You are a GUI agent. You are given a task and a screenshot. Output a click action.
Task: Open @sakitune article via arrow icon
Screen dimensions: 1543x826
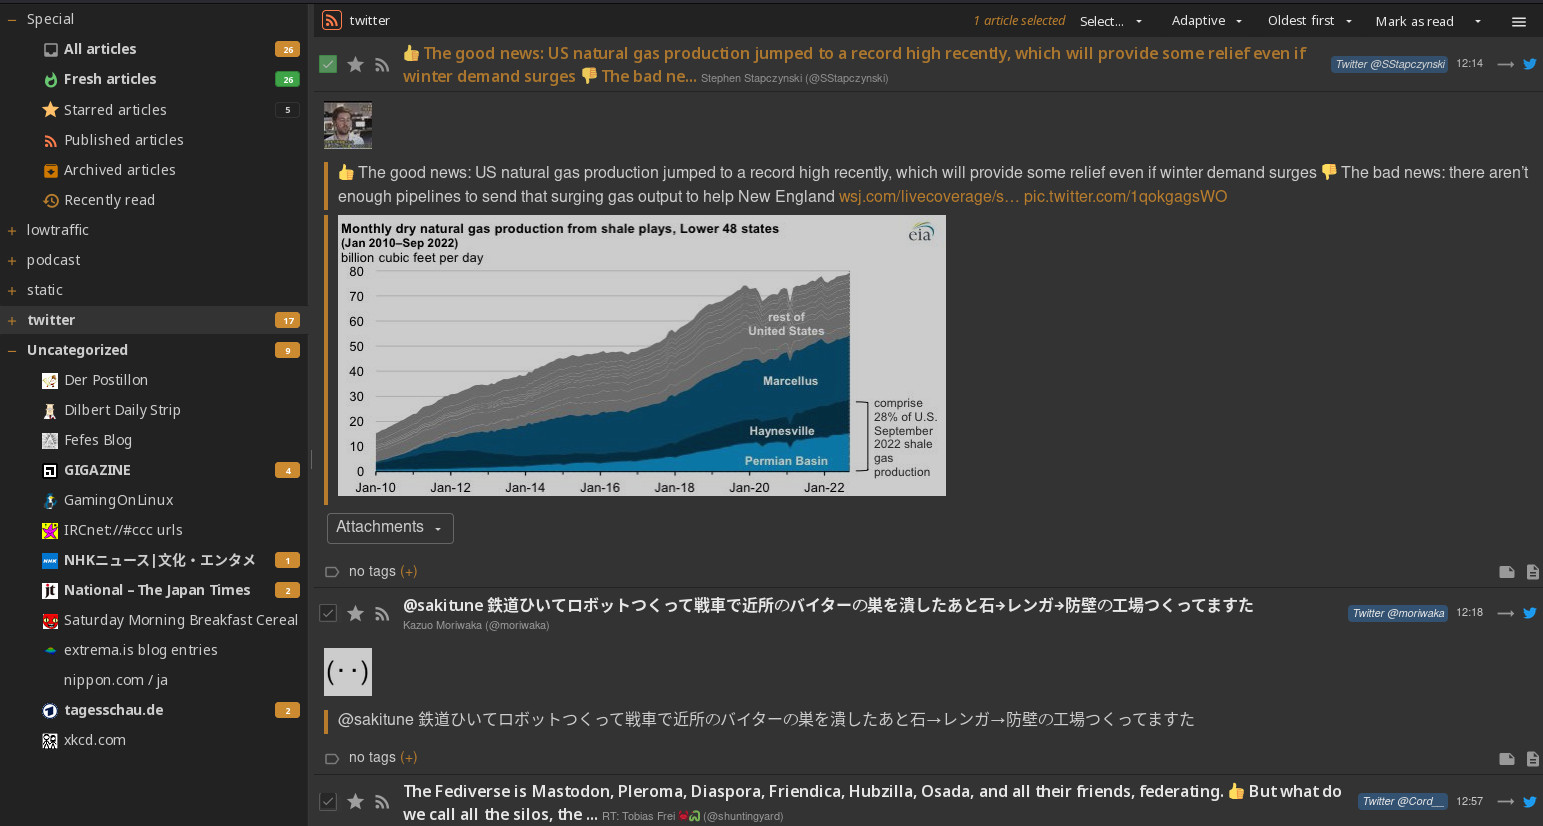[1505, 613]
